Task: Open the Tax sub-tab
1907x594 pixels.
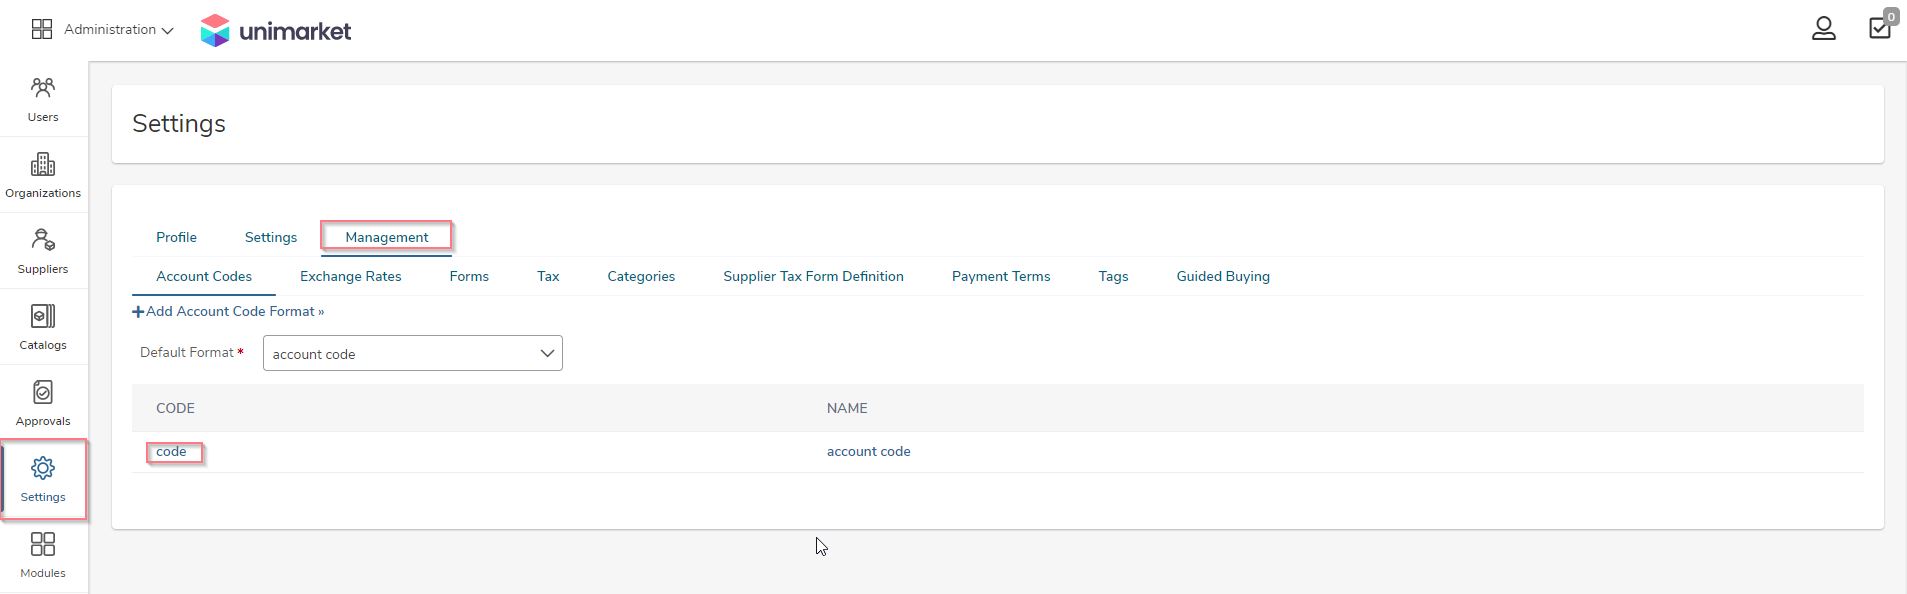Action: coord(548,276)
